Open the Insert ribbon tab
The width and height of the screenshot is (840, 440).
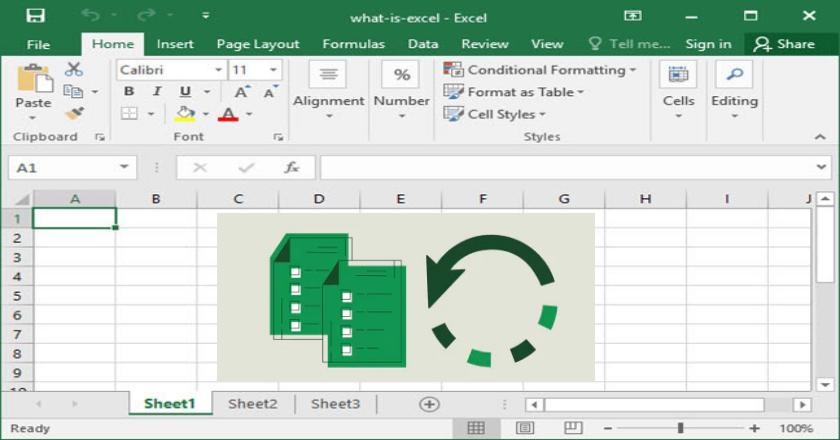175,44
